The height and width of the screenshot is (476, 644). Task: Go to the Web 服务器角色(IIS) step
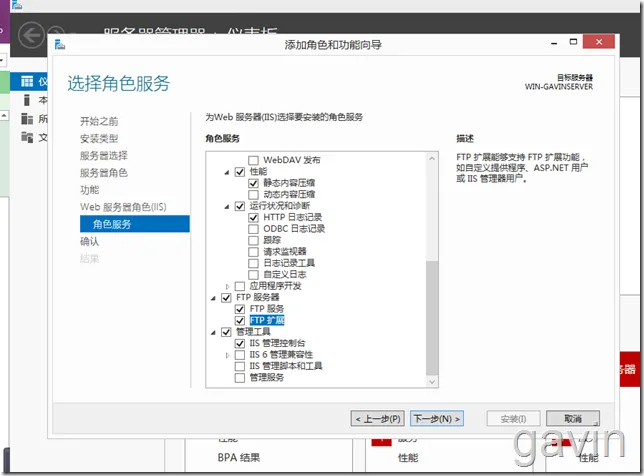pos(123,207)
